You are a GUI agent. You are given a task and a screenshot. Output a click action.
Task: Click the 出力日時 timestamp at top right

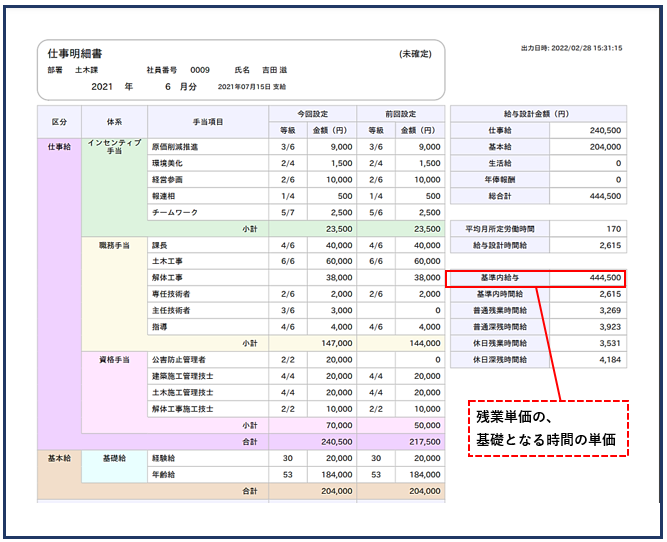pos(571,48)
